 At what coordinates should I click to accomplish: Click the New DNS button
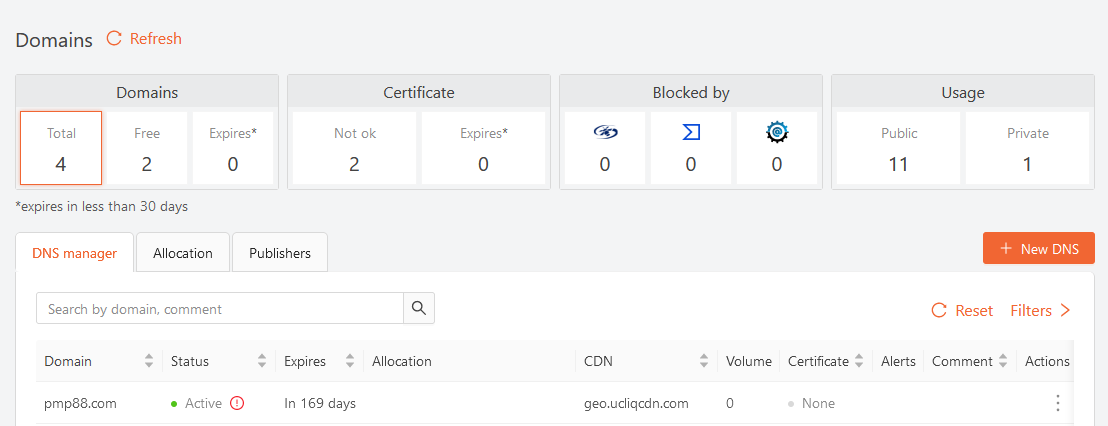coord(1039,248)
